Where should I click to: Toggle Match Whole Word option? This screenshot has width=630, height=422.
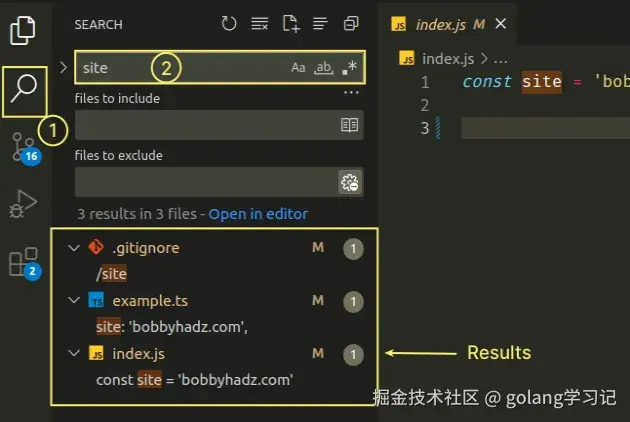(x=323, y=68)
